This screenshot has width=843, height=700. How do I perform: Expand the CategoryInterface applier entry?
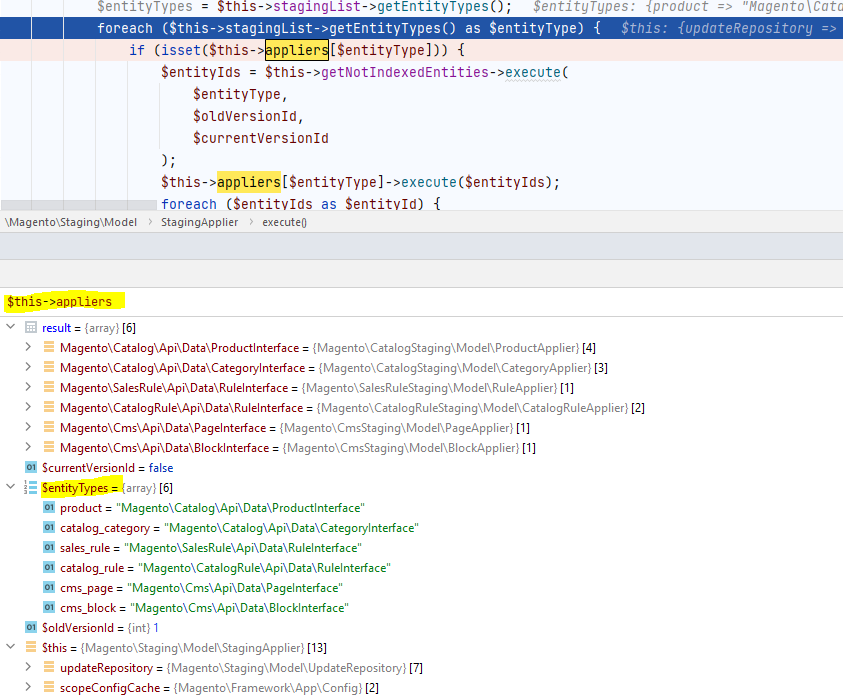29,368
